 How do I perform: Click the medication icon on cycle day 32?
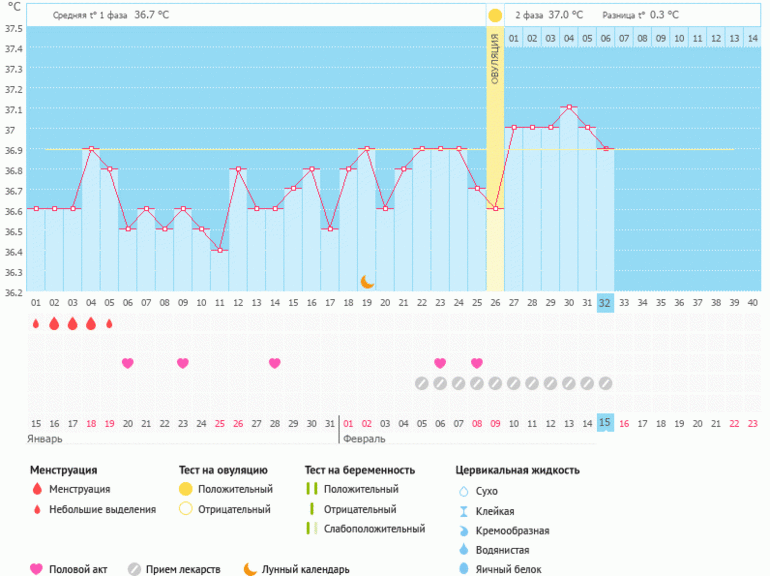tap(605, 383)
